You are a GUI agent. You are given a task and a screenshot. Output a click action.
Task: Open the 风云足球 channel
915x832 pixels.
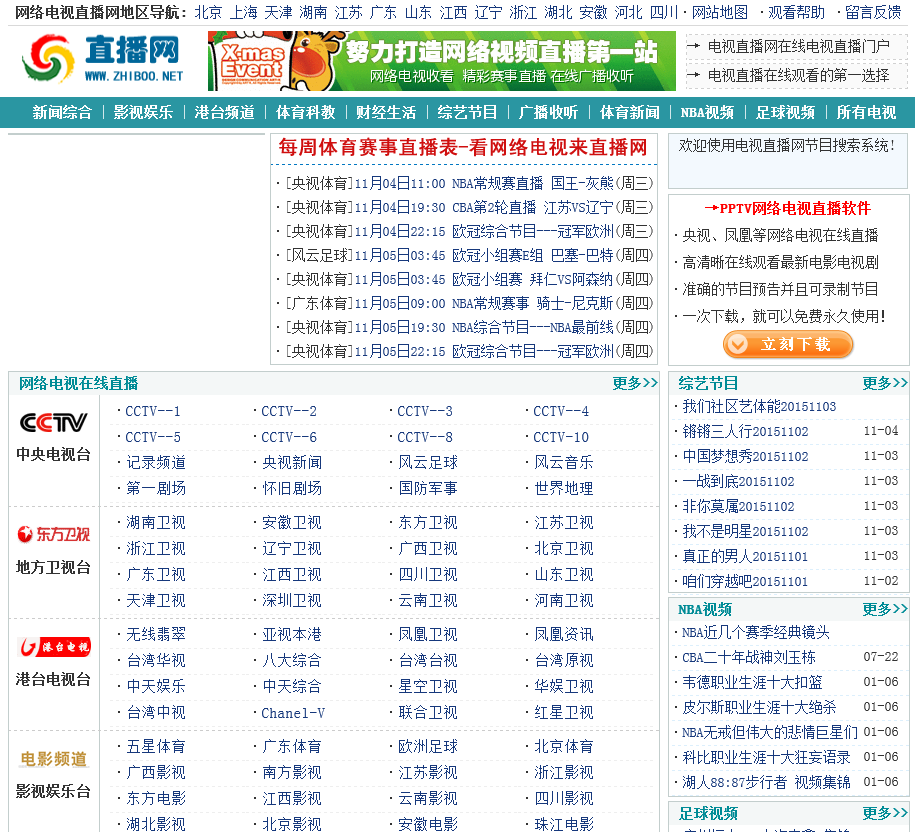[428, 463]
